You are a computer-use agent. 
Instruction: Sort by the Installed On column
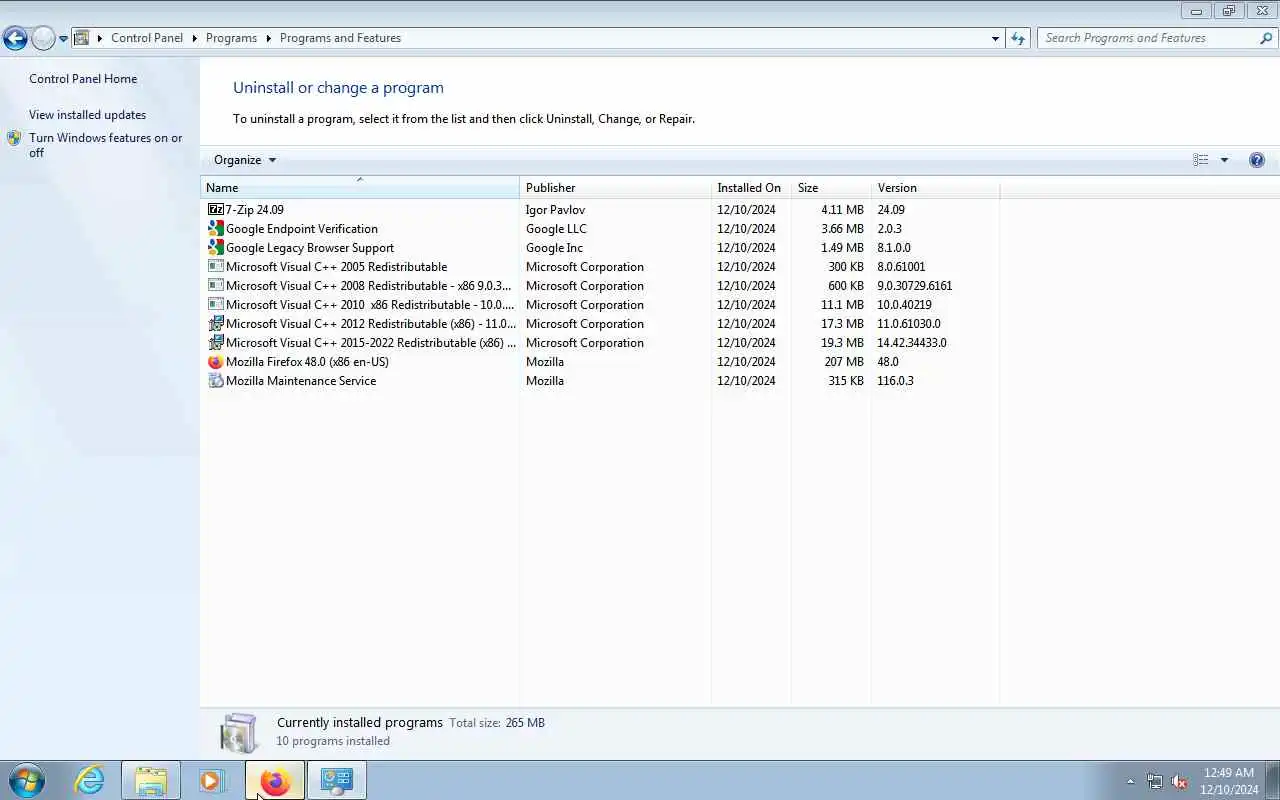tap(751, 187)
